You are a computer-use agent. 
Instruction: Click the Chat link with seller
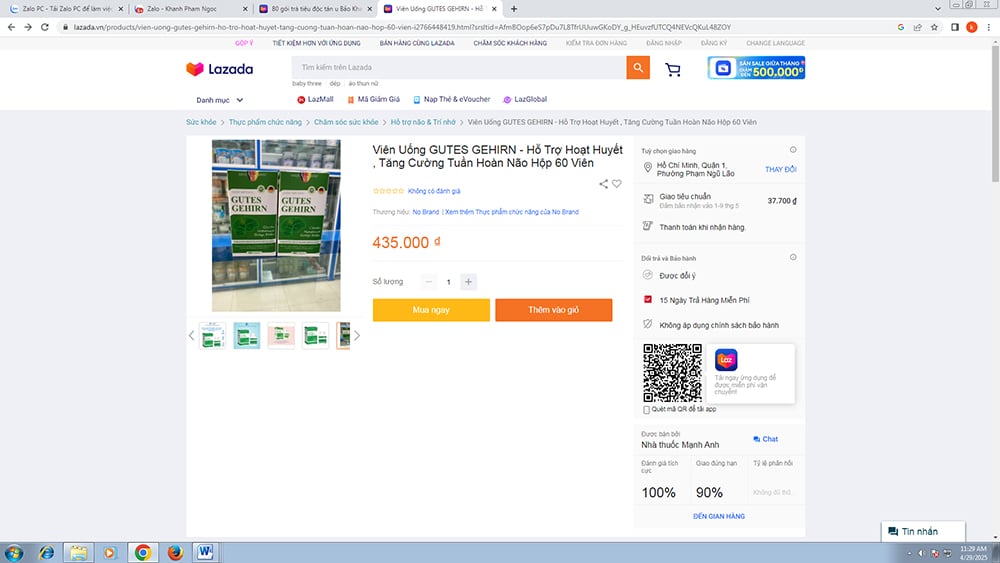[765, 439]
